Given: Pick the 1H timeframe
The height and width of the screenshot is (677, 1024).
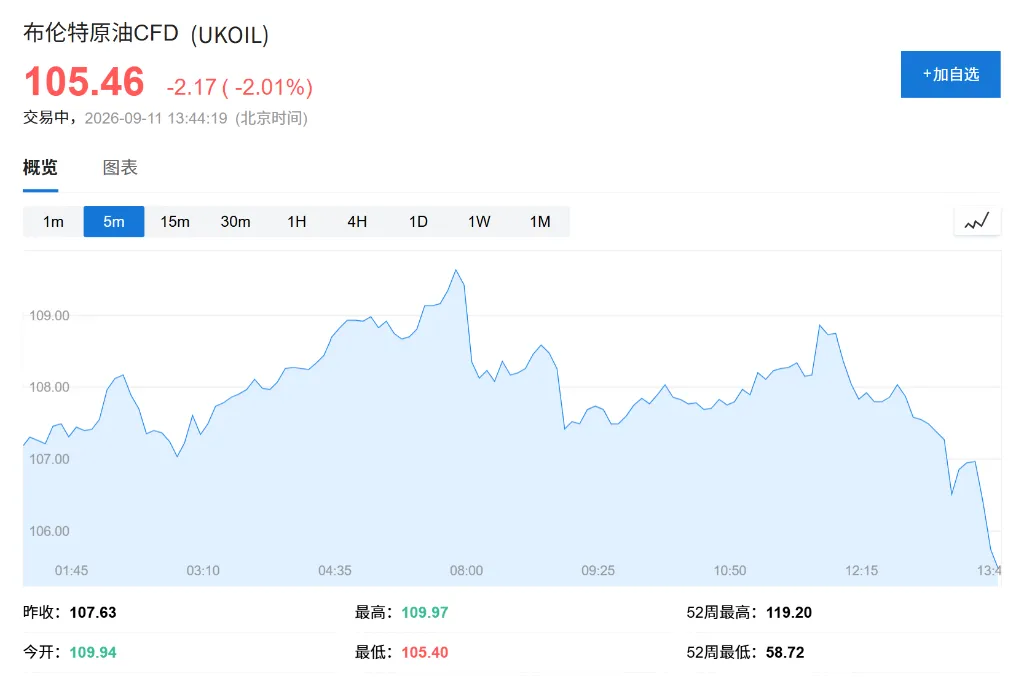Looking at the screenshot, I should click(x=296, y=221).
